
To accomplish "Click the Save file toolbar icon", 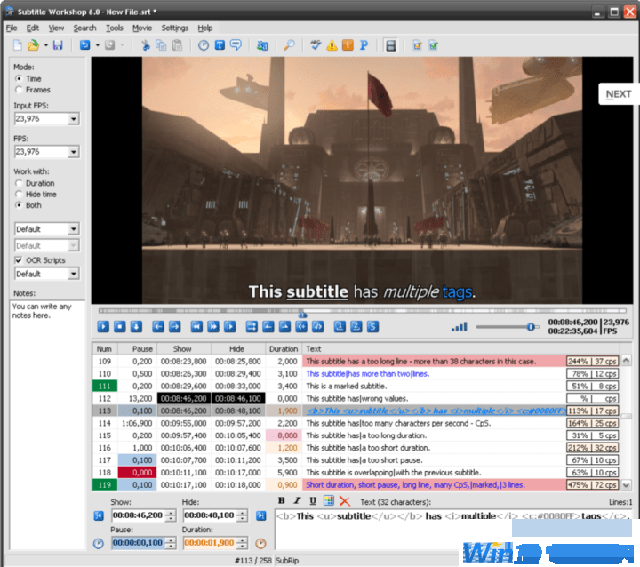I will coord(57,46).
